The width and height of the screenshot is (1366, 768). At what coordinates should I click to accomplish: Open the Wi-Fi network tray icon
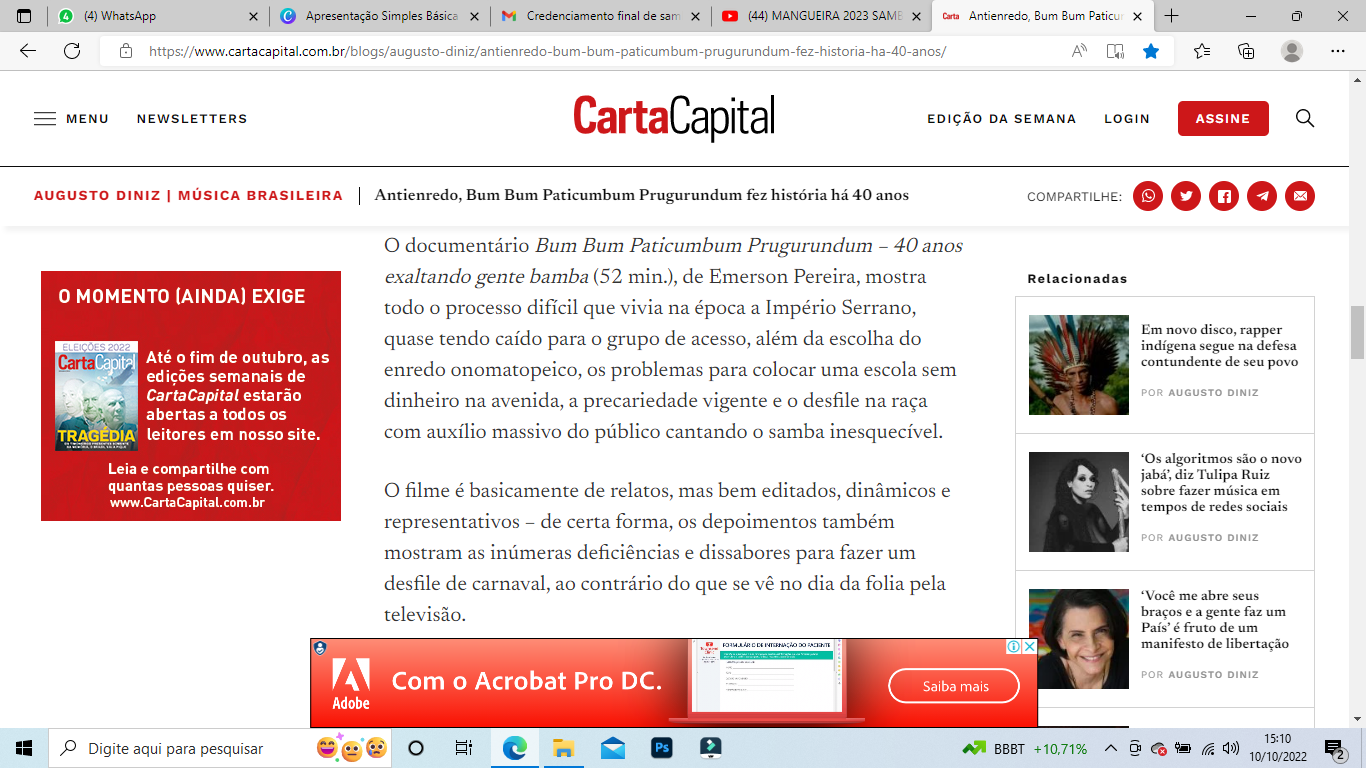(x=1208, y=748)
